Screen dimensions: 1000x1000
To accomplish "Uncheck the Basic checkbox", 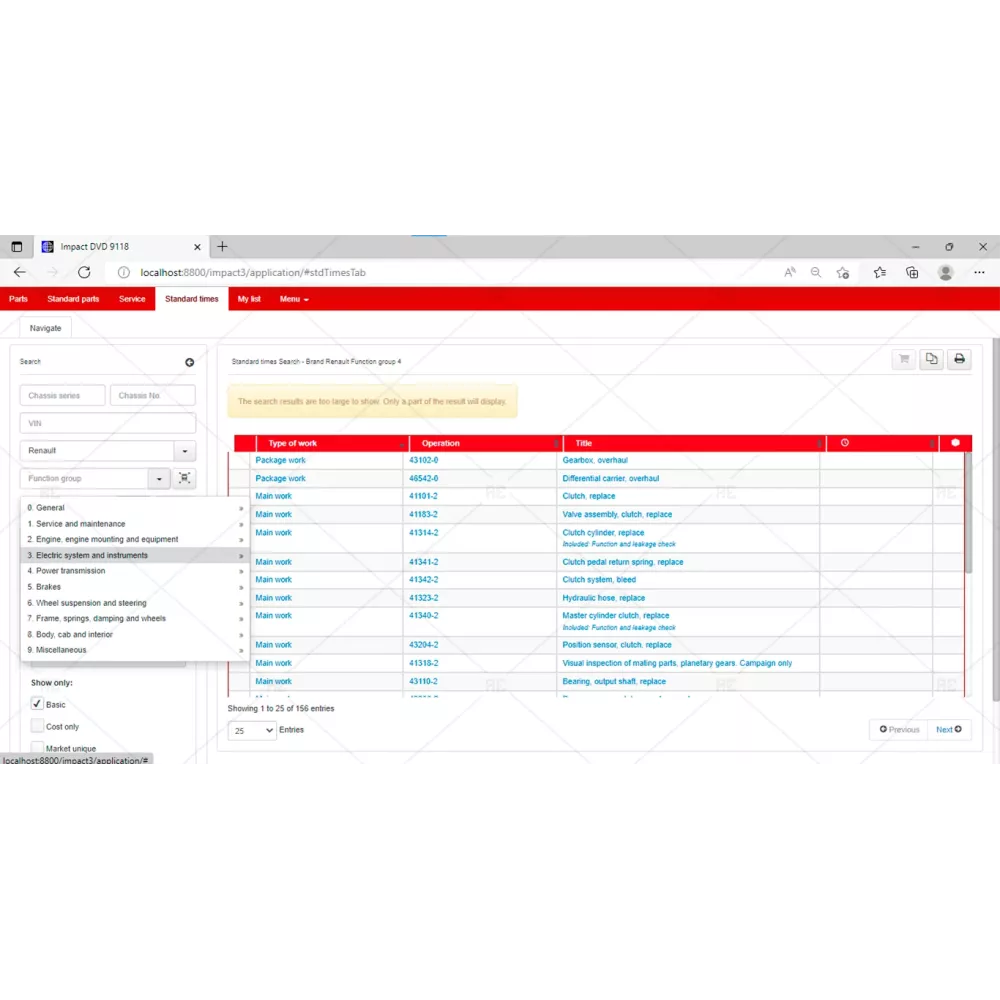I will click(37, 704).
